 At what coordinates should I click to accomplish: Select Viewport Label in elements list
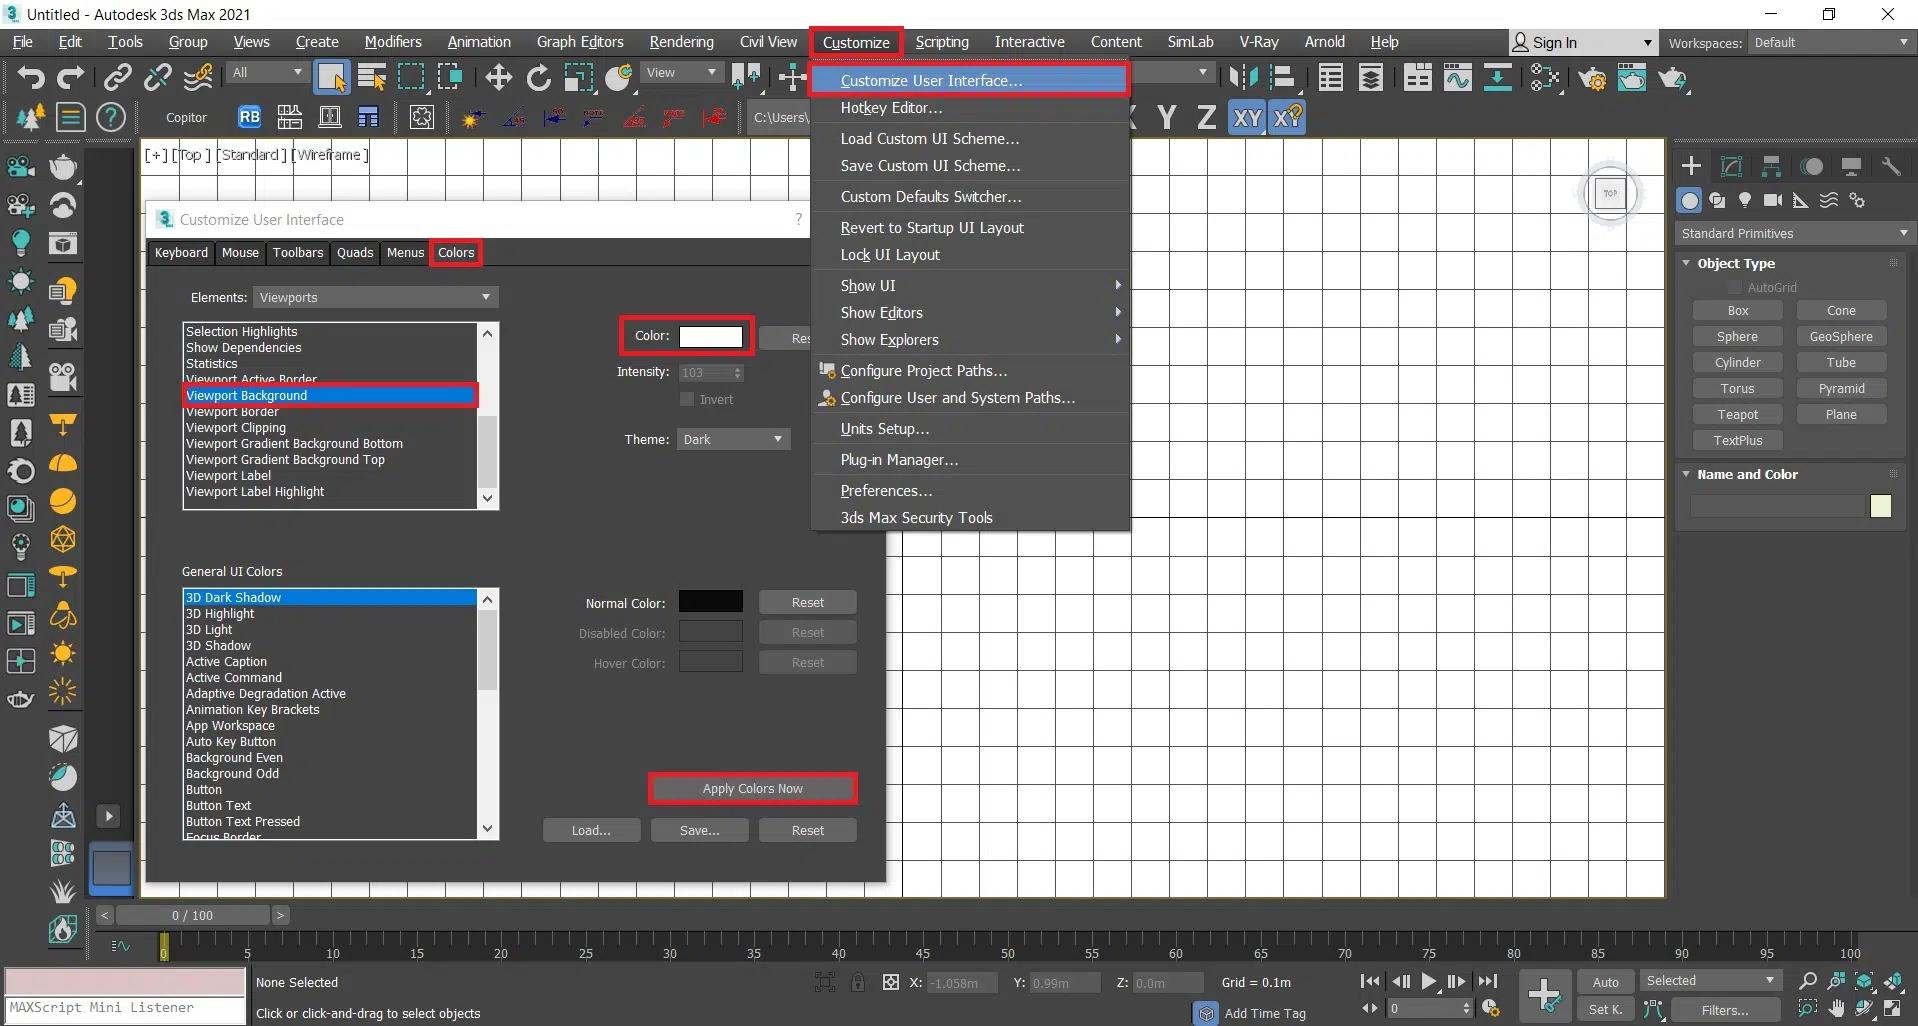pyautogui.click(x=229, y=476)
